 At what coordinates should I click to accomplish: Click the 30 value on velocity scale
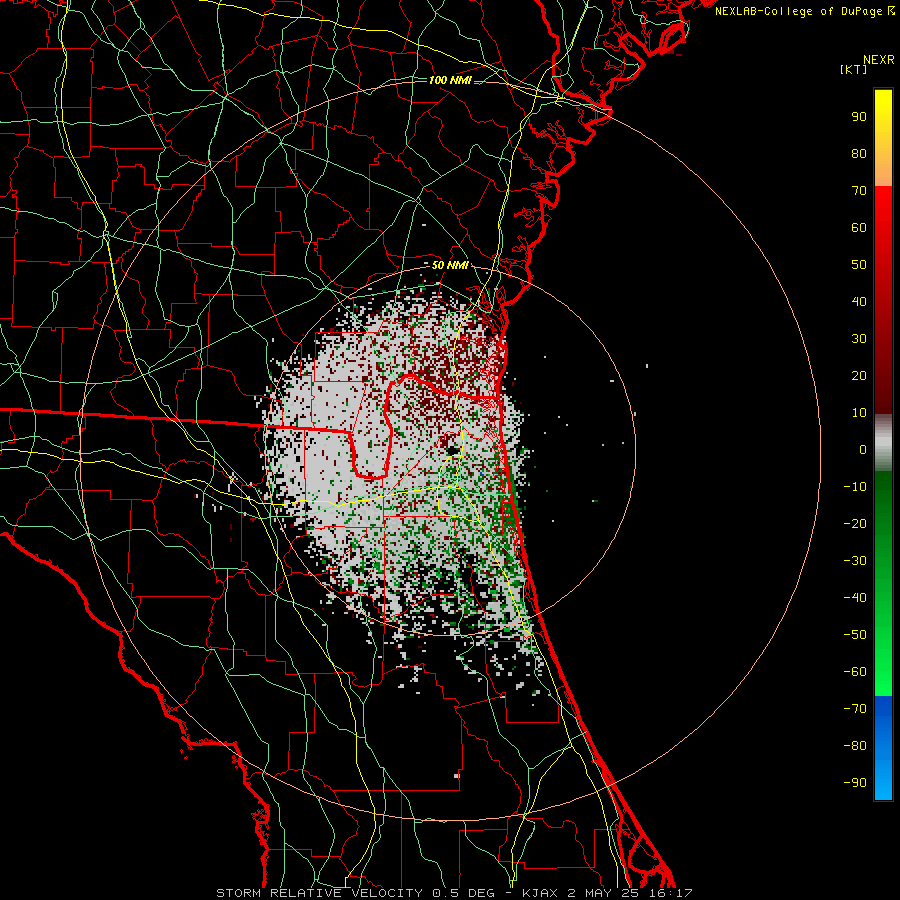859,339
